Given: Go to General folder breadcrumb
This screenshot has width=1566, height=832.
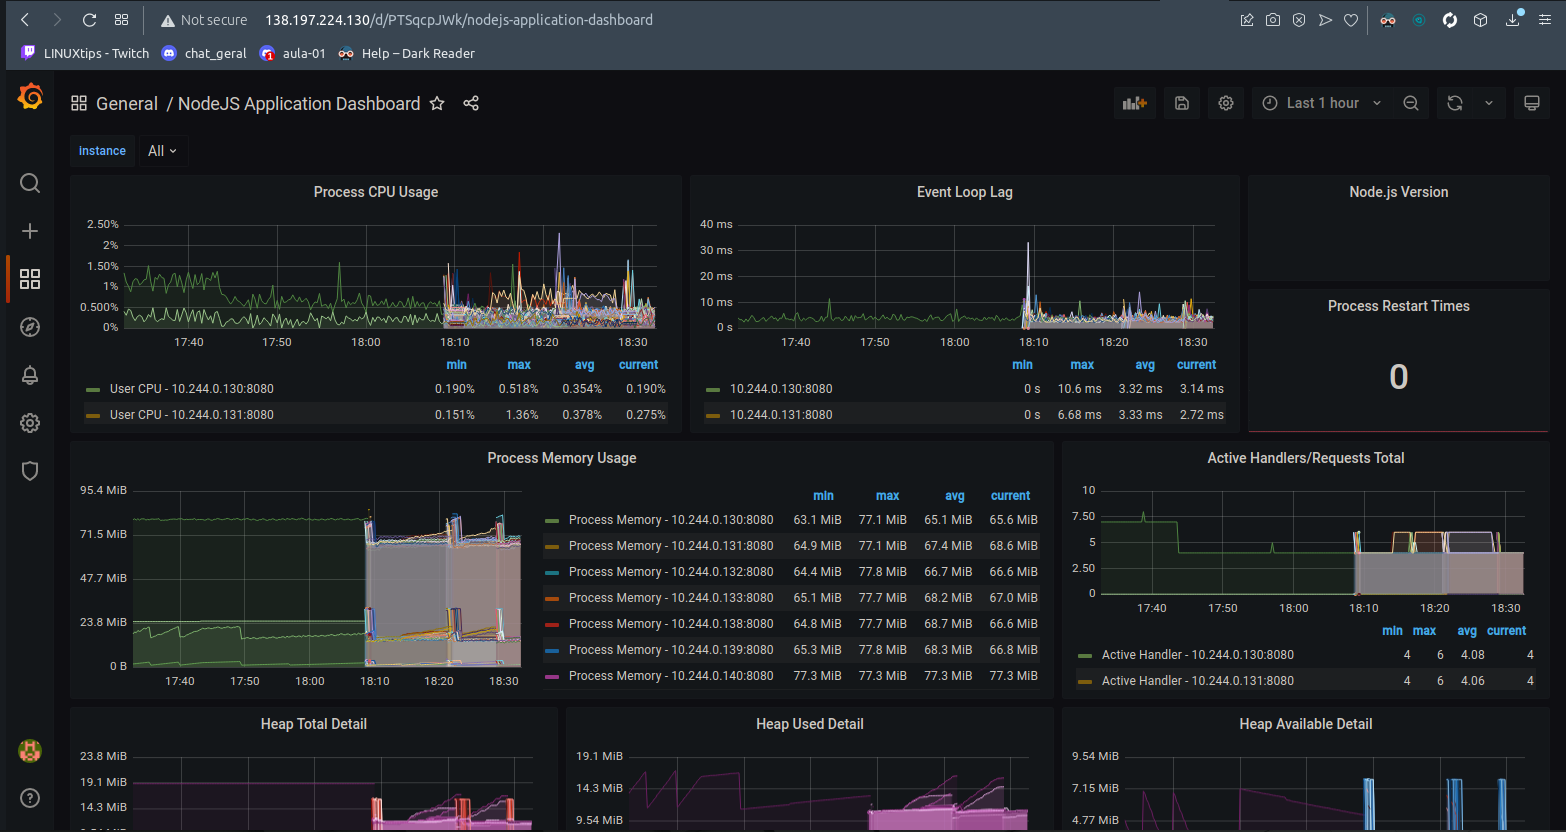Looking at the screenshot, I should [127, 103].
